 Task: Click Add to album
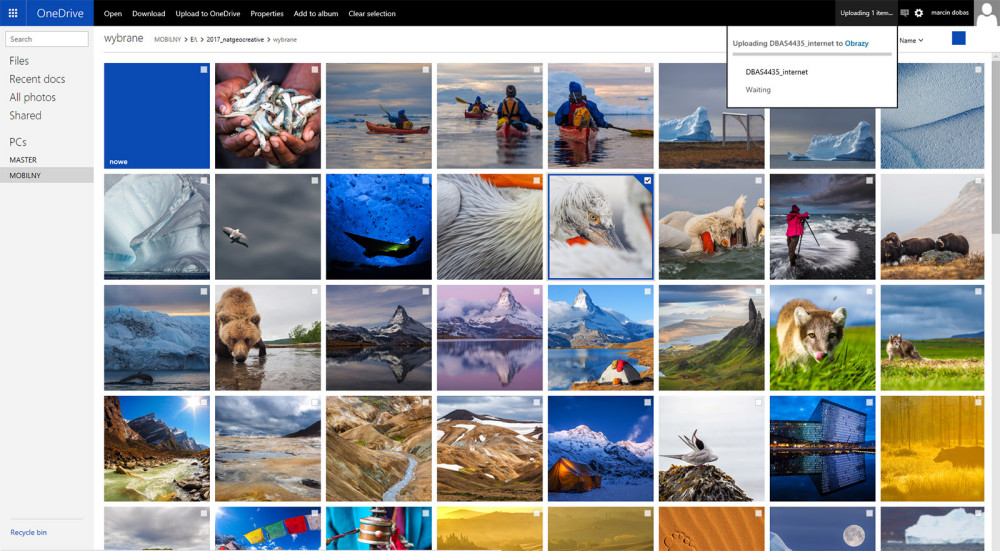click(x=316, y=13)
